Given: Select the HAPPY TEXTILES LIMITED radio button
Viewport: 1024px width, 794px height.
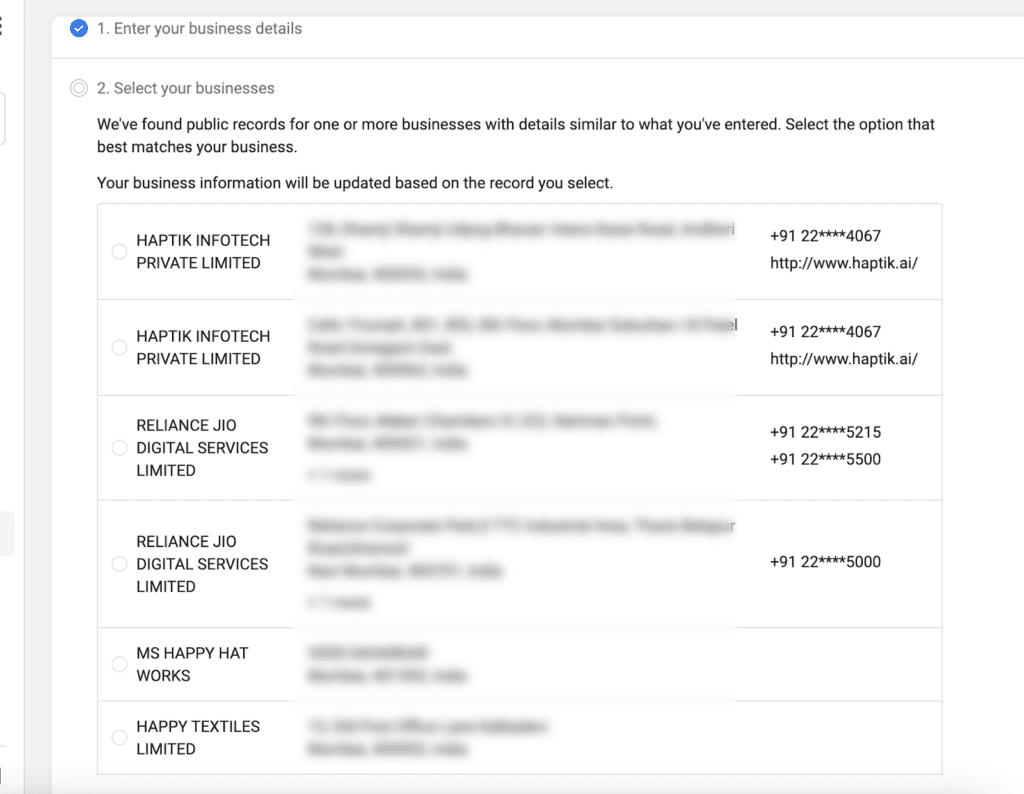Looking at the screenshot, I should pyautogui.click(x=119, y=737).
